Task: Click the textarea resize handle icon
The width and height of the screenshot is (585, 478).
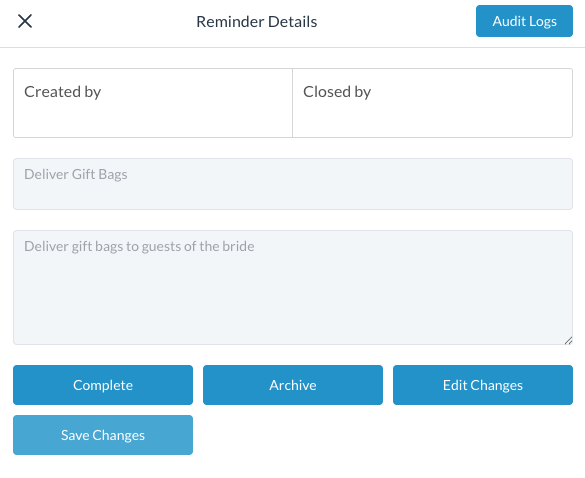Action: (x=568, y=340)
